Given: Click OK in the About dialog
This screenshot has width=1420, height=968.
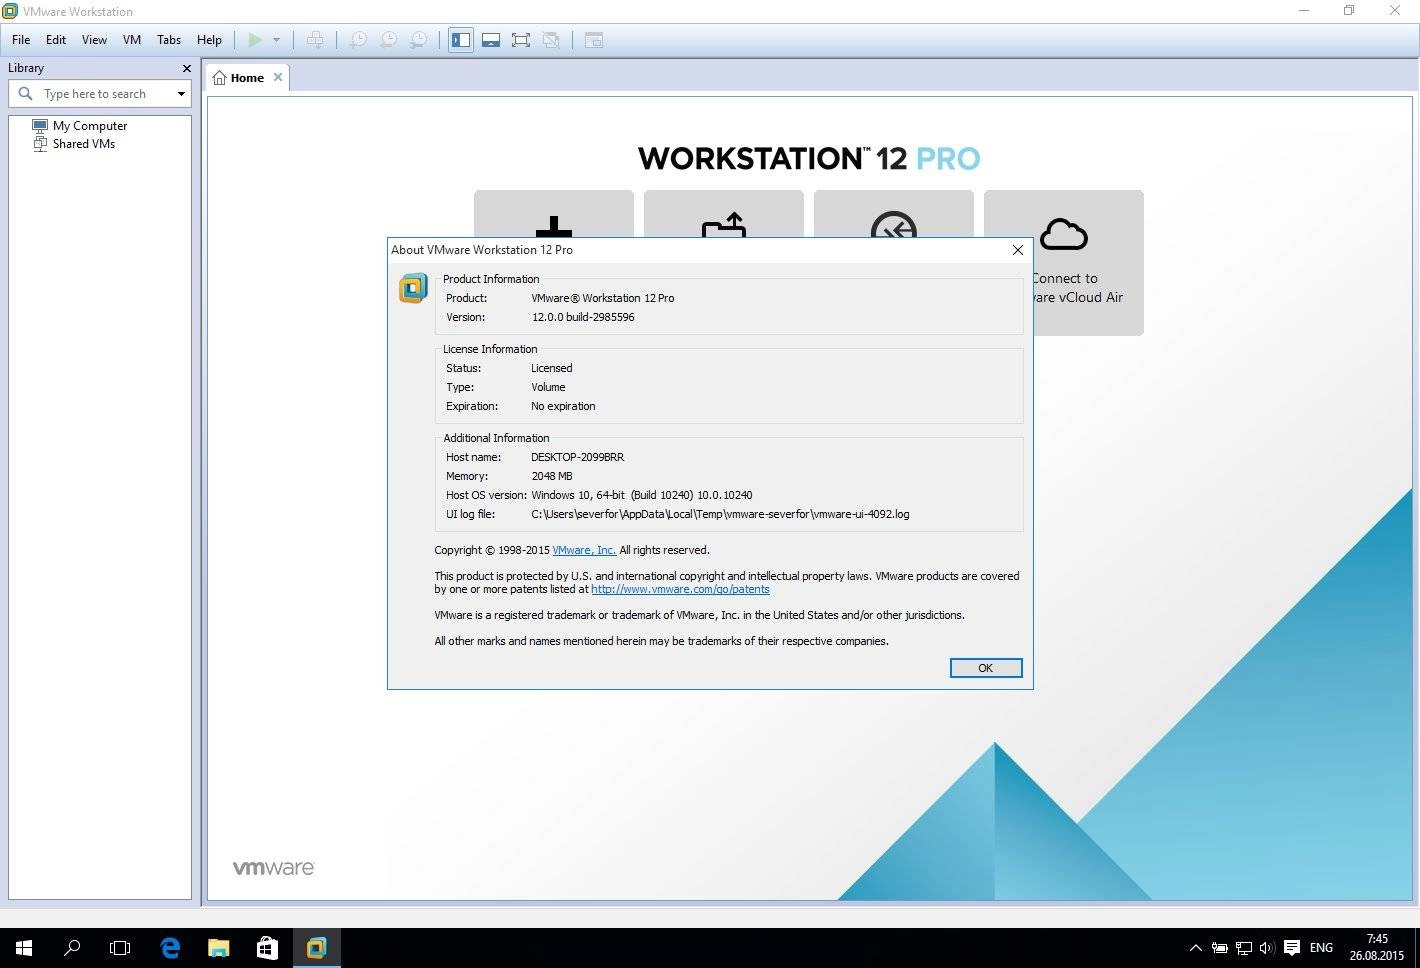Looking at the screenshot, I should tap(985, 668).
